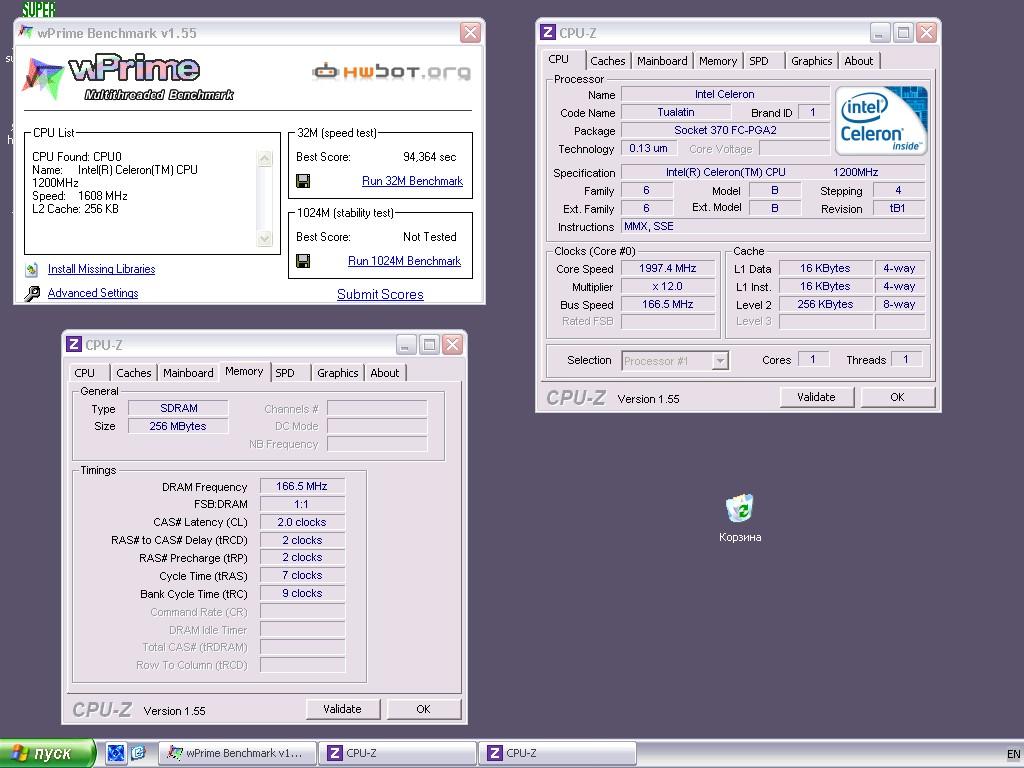Screen dimensions: 1024x768
Task: Click the Package Socket 370 FC-PGA2 field
Action: click(x=725, y=130)
